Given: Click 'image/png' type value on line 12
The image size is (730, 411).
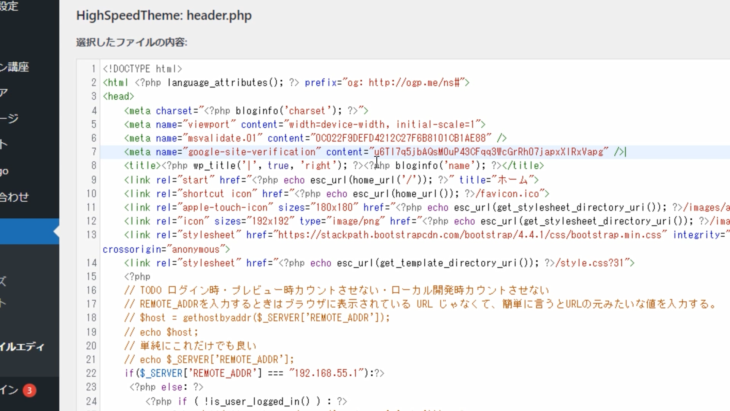Looking at the screenshot, I should click(358, 221).
